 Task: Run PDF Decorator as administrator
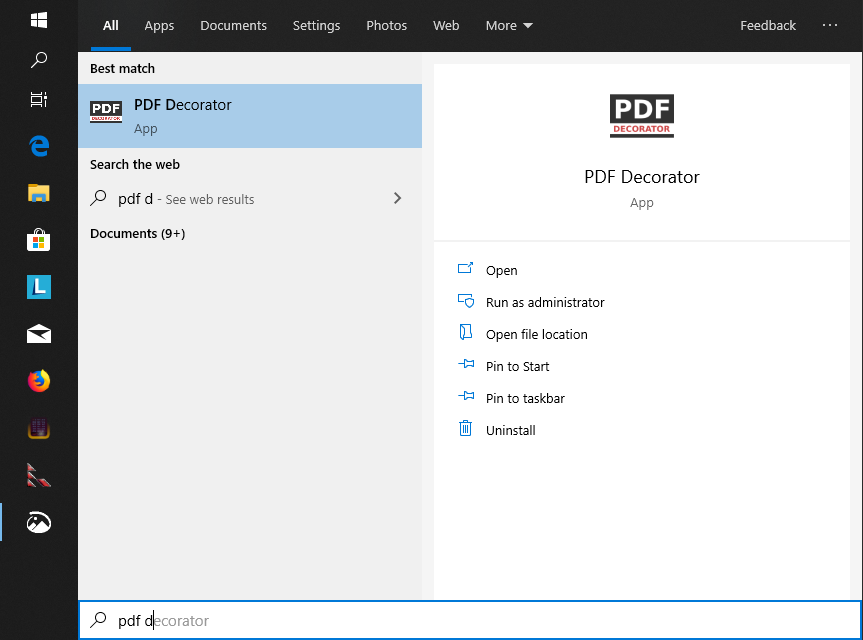coord(544,302)
